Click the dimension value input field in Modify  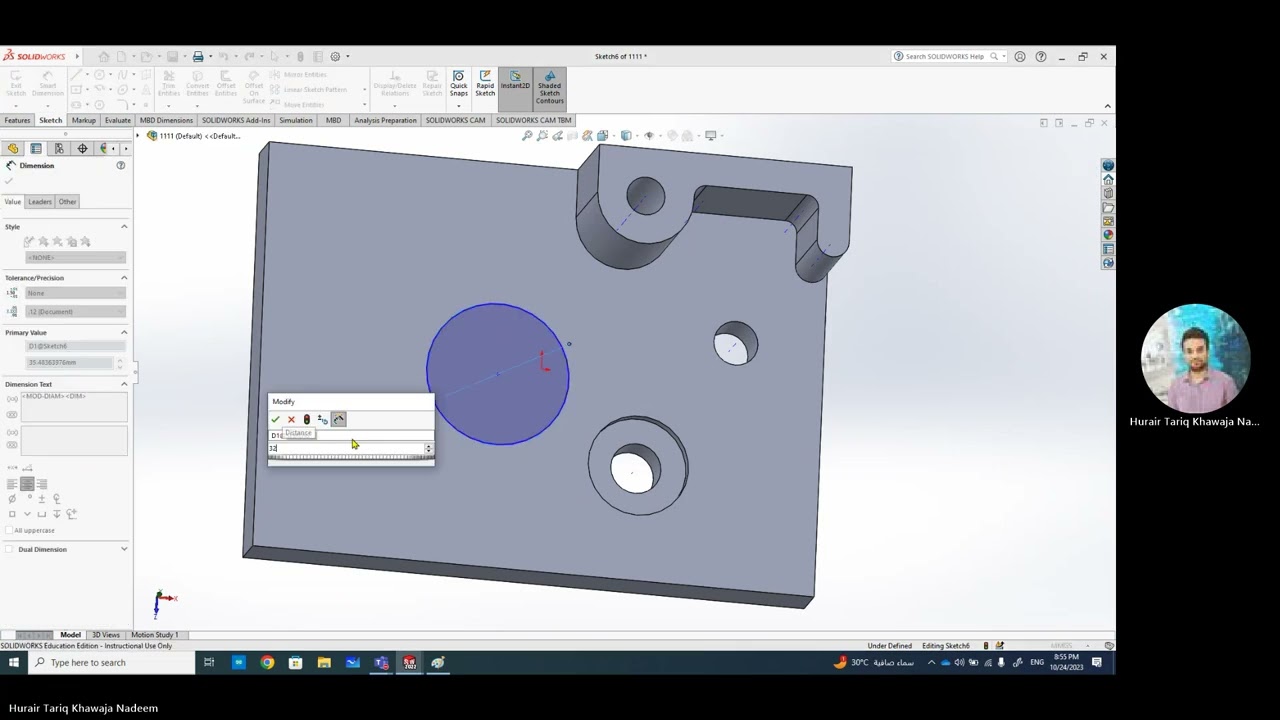[x=346, y=448]
